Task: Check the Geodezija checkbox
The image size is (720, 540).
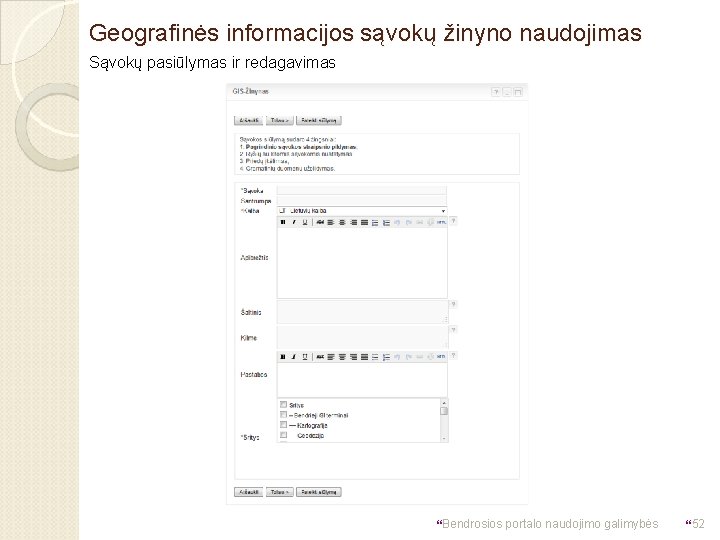Action: [283, 435]
